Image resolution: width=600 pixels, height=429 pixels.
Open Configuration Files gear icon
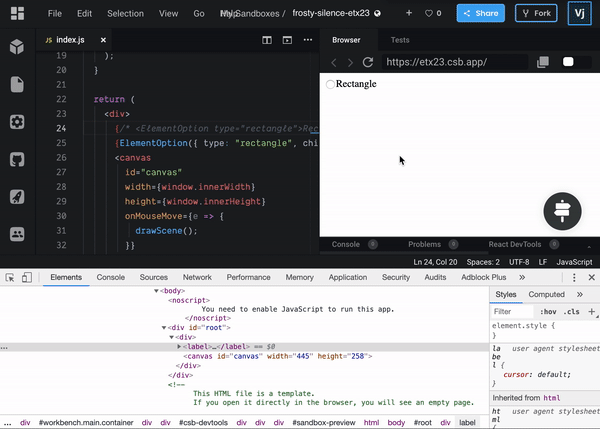point(17,122)
